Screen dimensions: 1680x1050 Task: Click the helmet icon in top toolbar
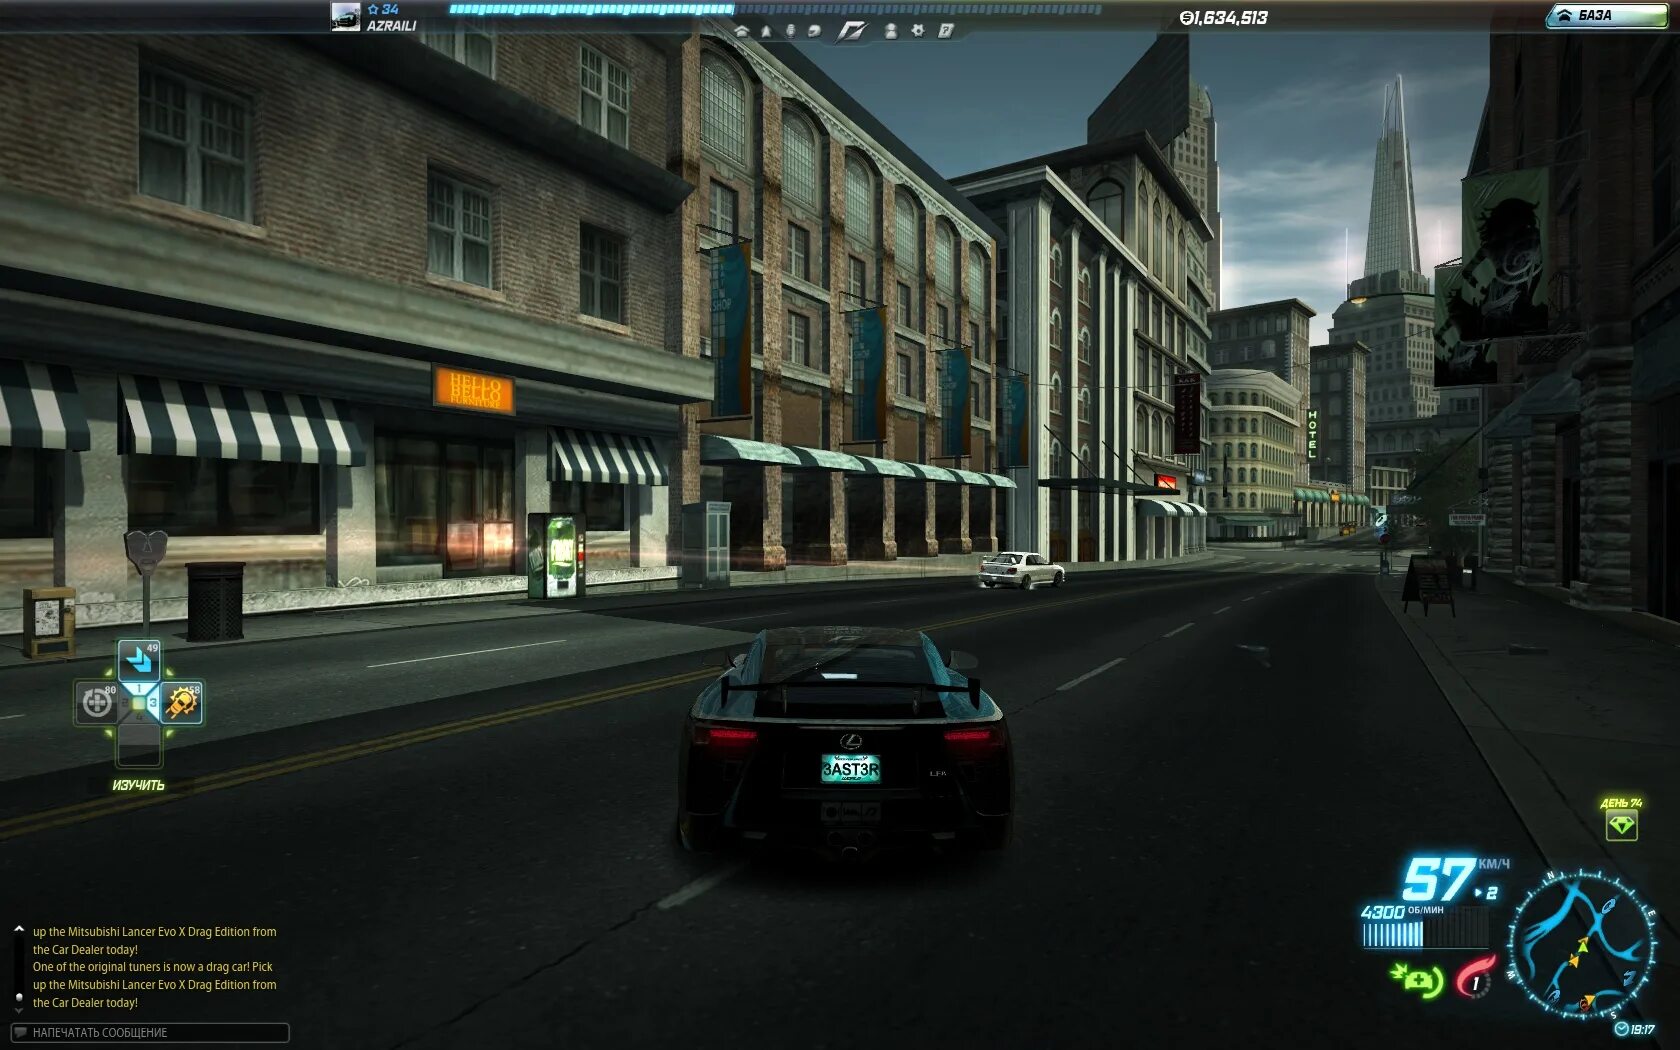pos(814,31)
